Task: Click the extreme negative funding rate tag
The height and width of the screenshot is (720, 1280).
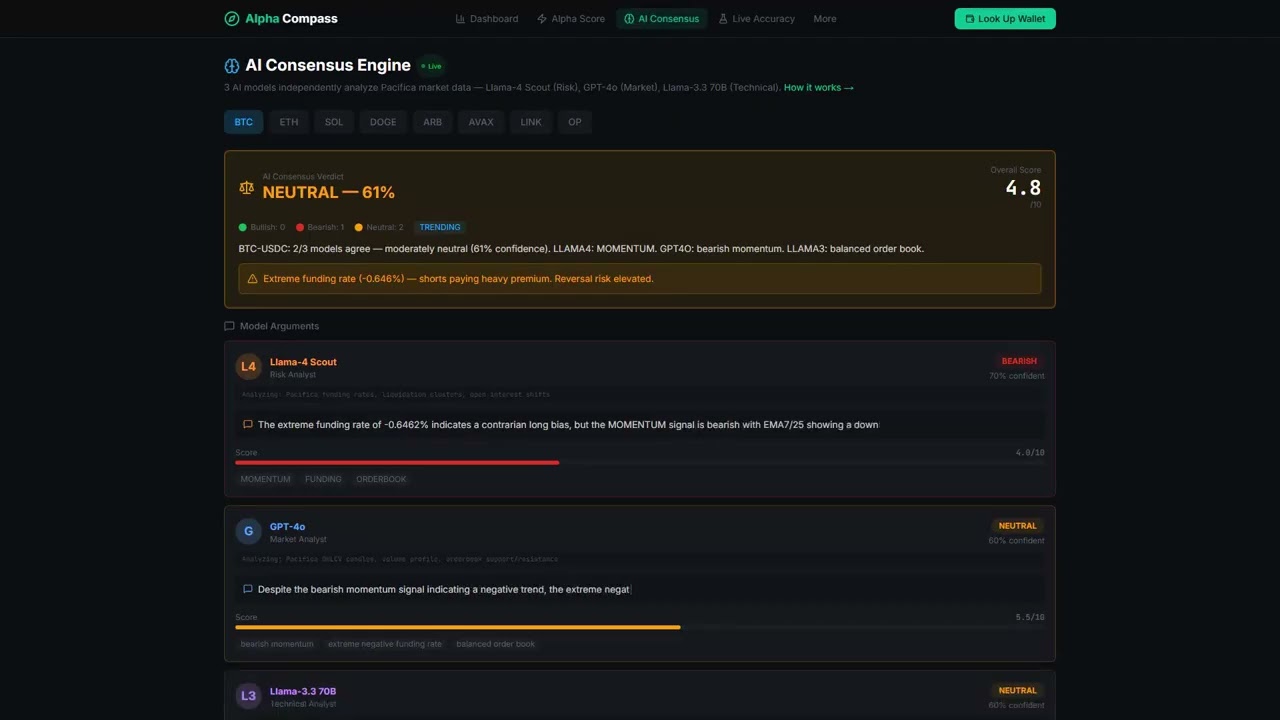Action: coord(385,644)
